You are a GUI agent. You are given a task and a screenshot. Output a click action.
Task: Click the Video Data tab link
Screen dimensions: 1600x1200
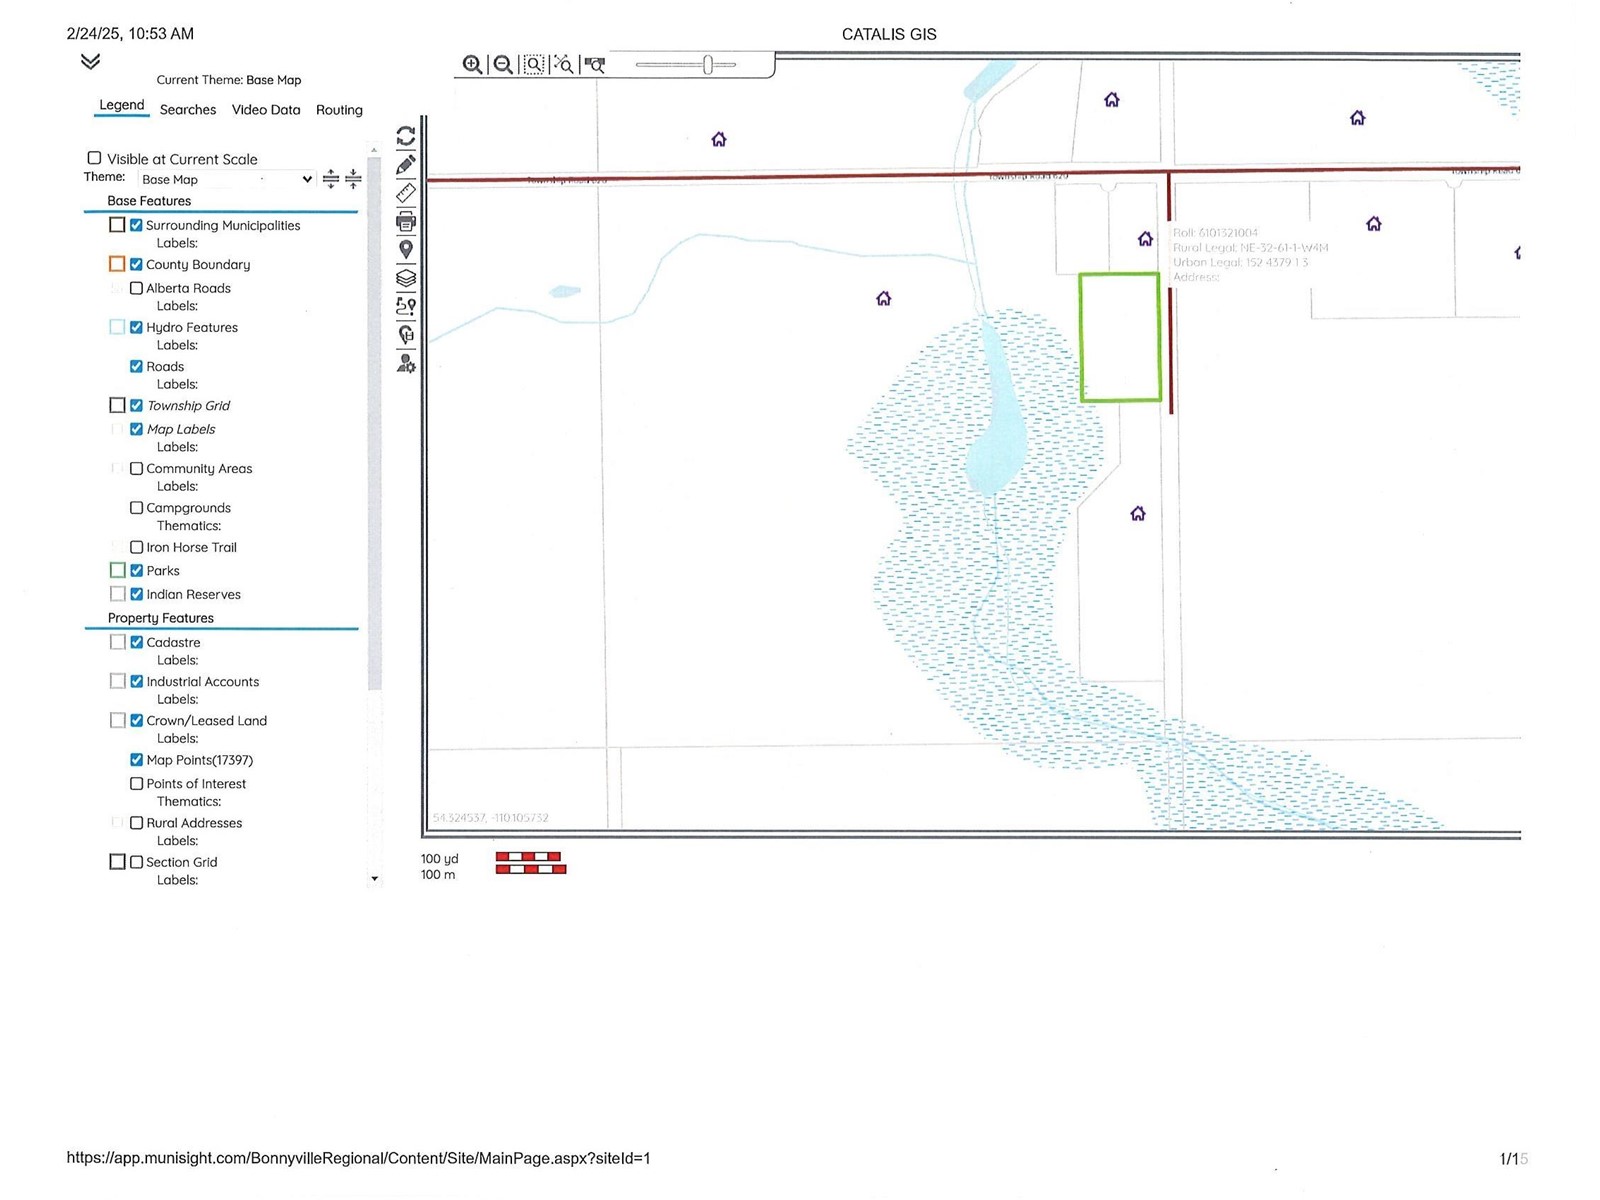click(266, 110)
